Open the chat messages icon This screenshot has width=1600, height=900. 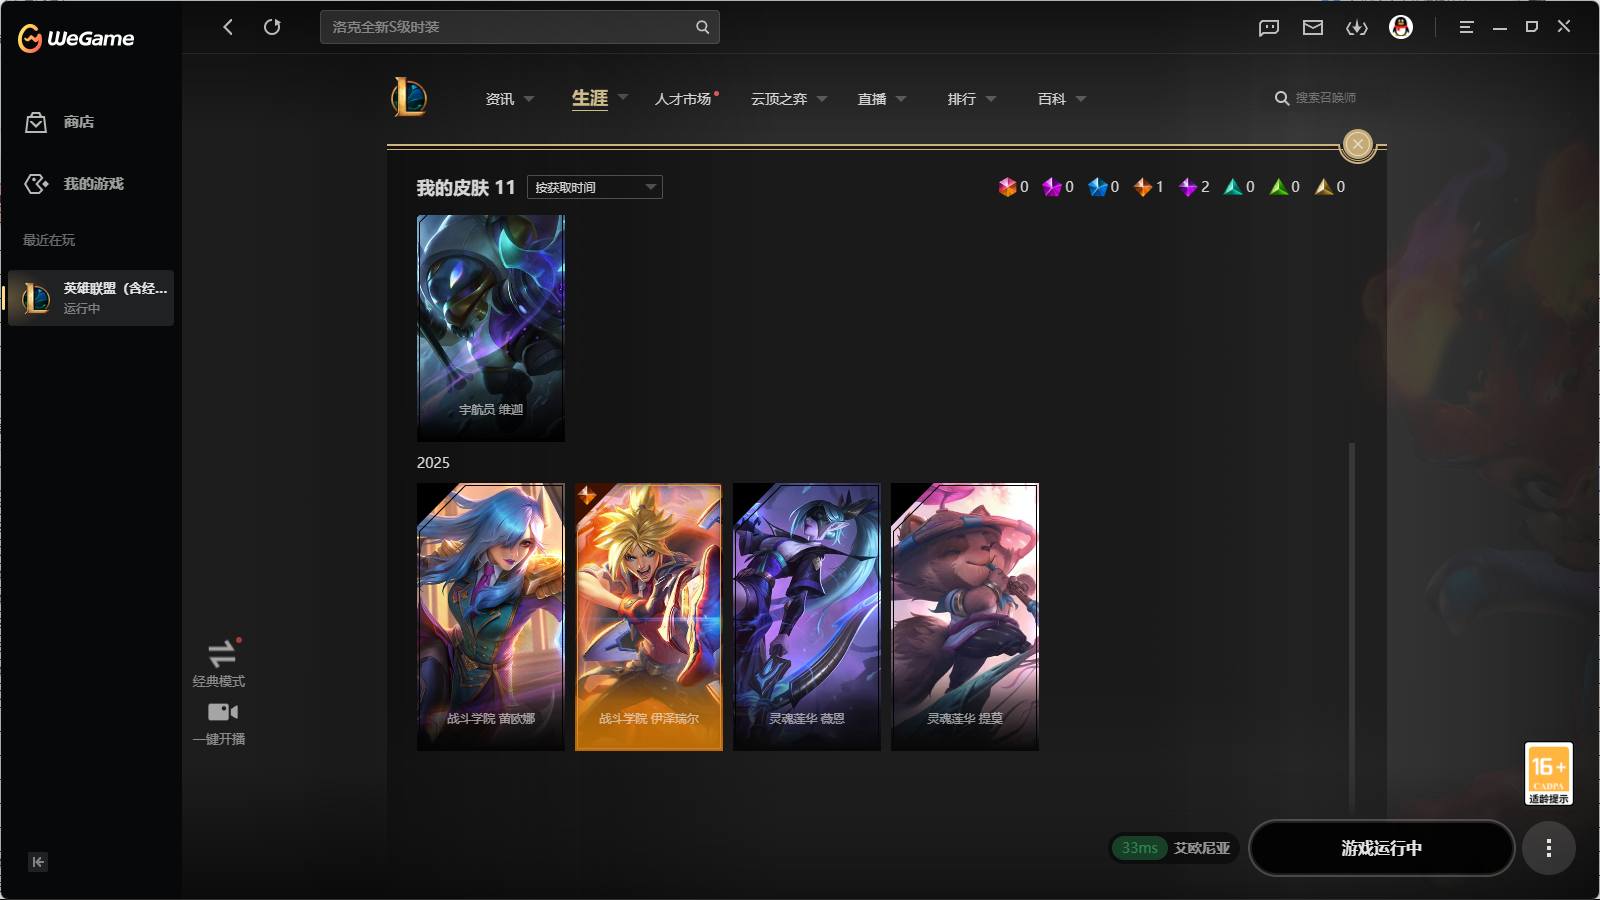pos(1269,28)
